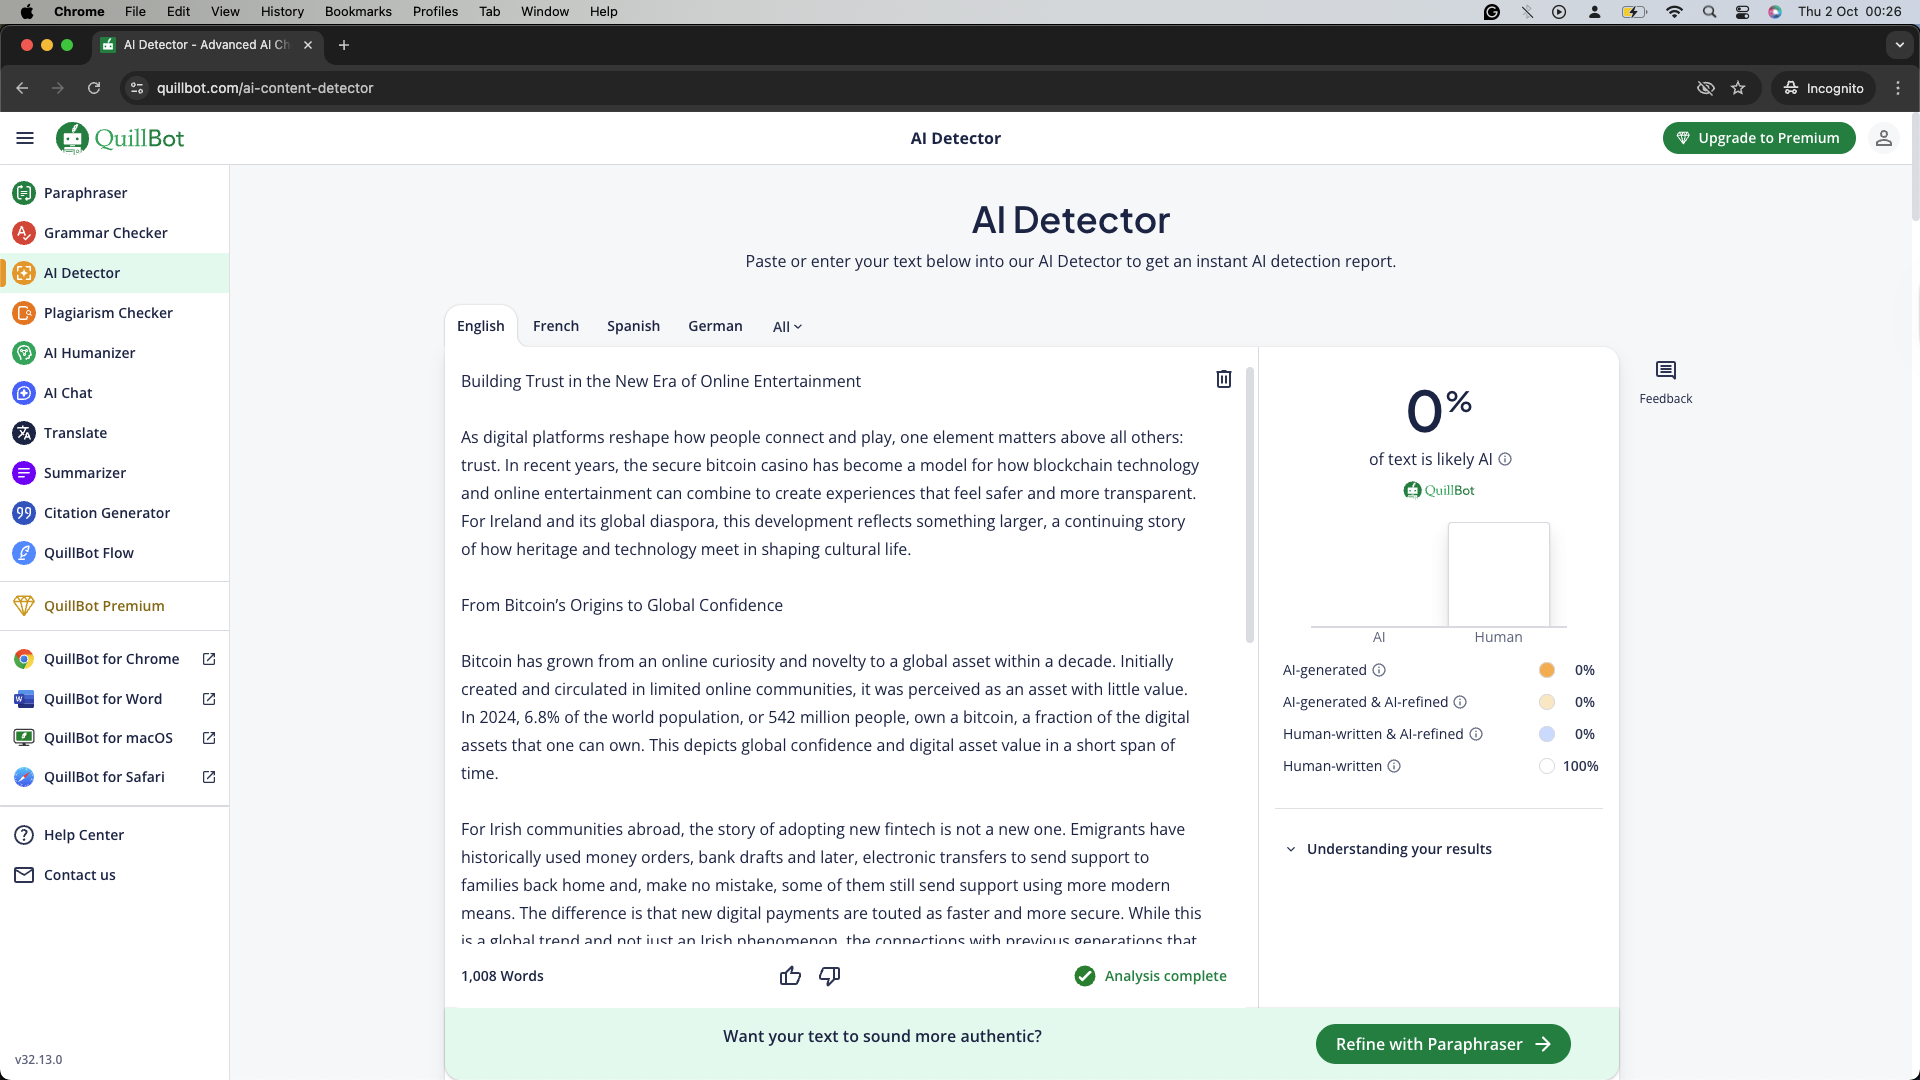The image size is (1920, 1080).
Task: Open AI Humanizer from the sidebar
Action: tap(89, 353)
